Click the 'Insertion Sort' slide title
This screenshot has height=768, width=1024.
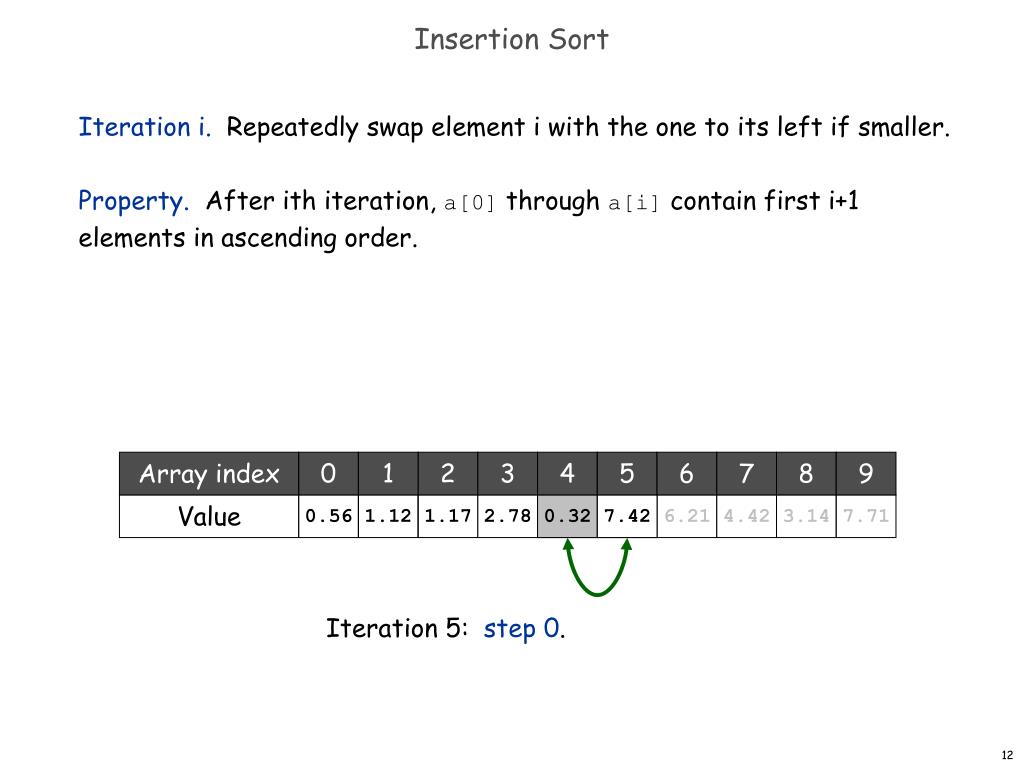(x=511, y=39)
